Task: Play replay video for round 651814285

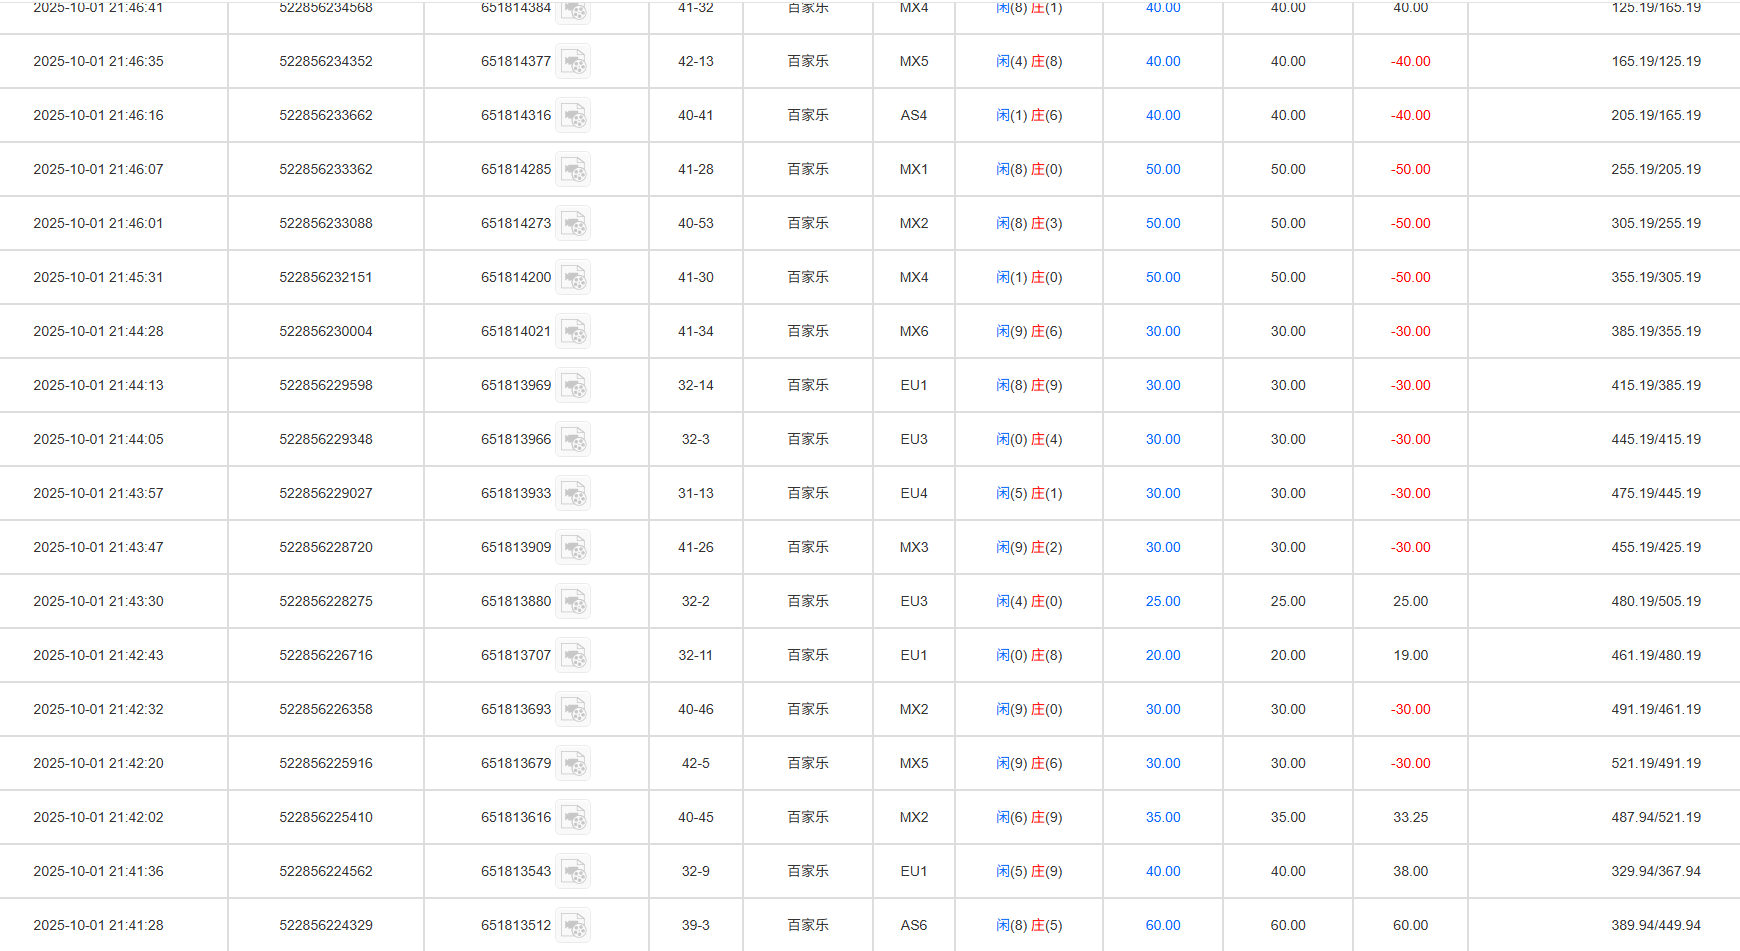Action: [x=573, y=170]
